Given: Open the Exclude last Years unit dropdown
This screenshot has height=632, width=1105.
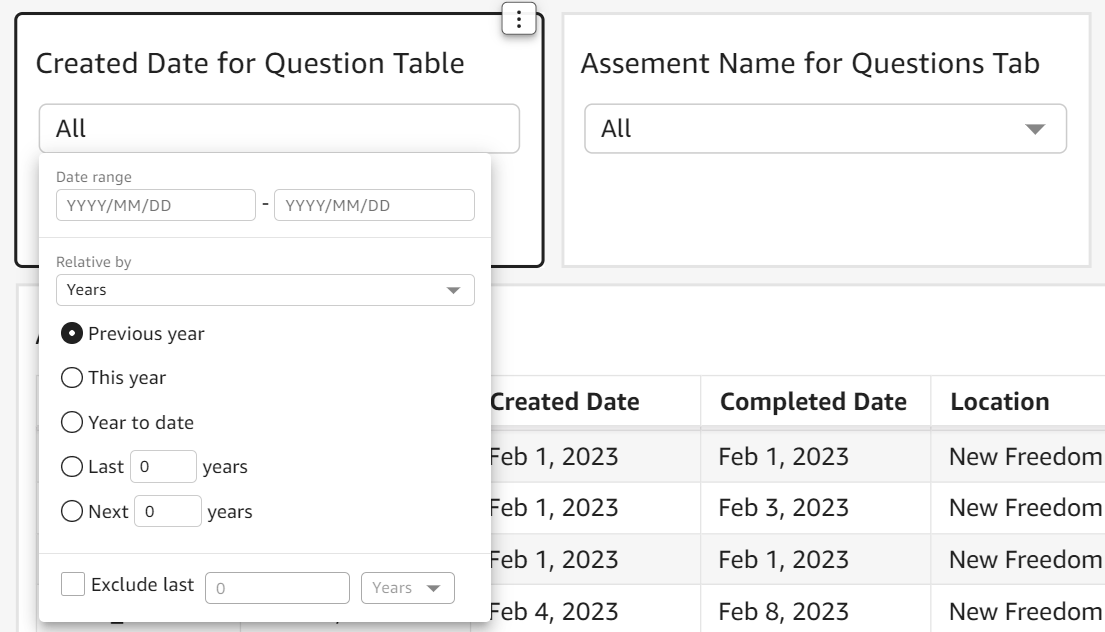Looking at the screenshot, I should tap(406, 588).
